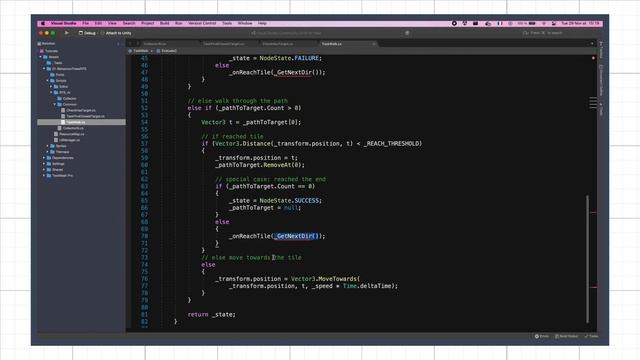This screenshot has width=640, height=360.
Task: Close the TaskWalk.cs editor tab
Action: tap(373, 44)
